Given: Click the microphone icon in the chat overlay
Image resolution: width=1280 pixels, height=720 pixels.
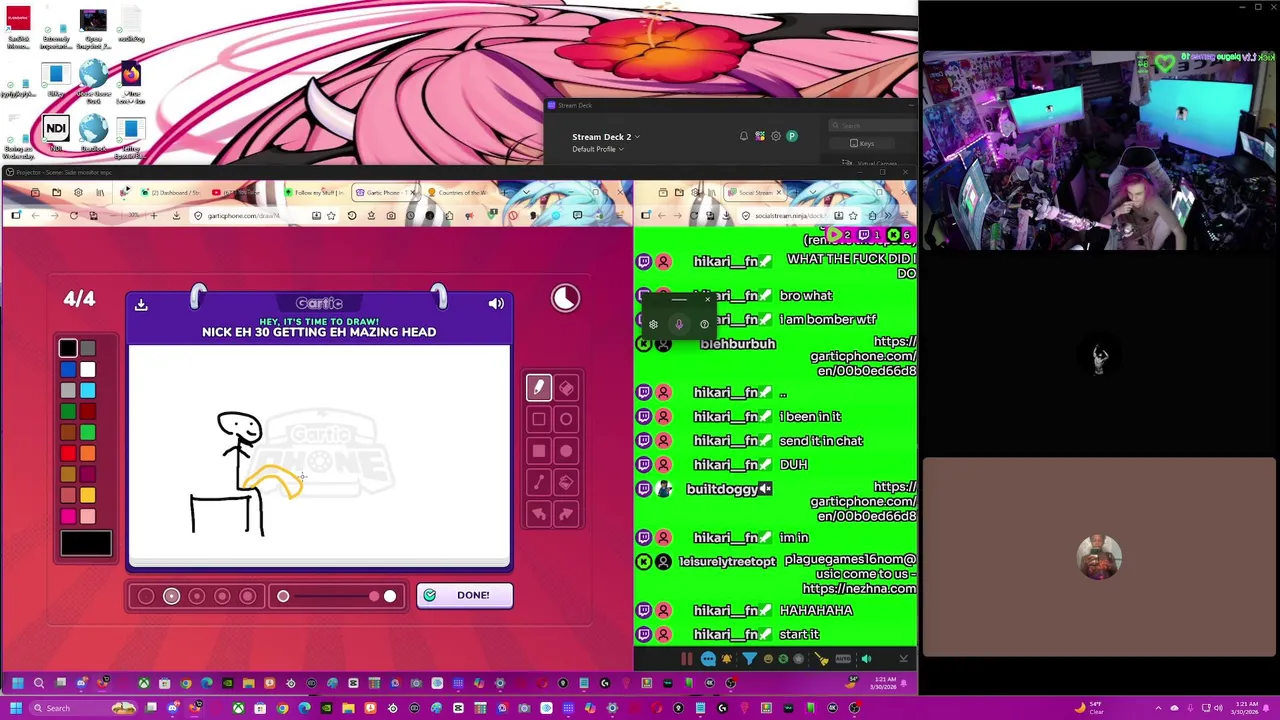Looking at the screenshot, I should point(679,324).
